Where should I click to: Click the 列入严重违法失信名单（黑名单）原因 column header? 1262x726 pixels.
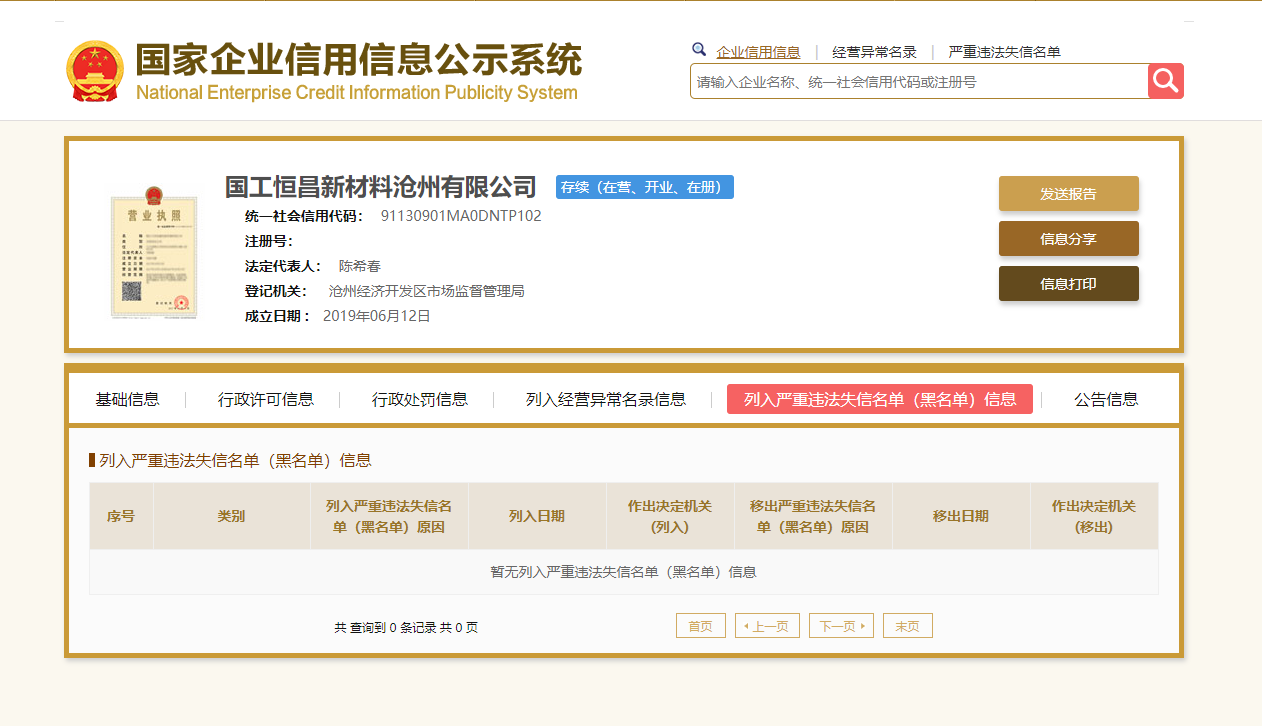[389, 516]
